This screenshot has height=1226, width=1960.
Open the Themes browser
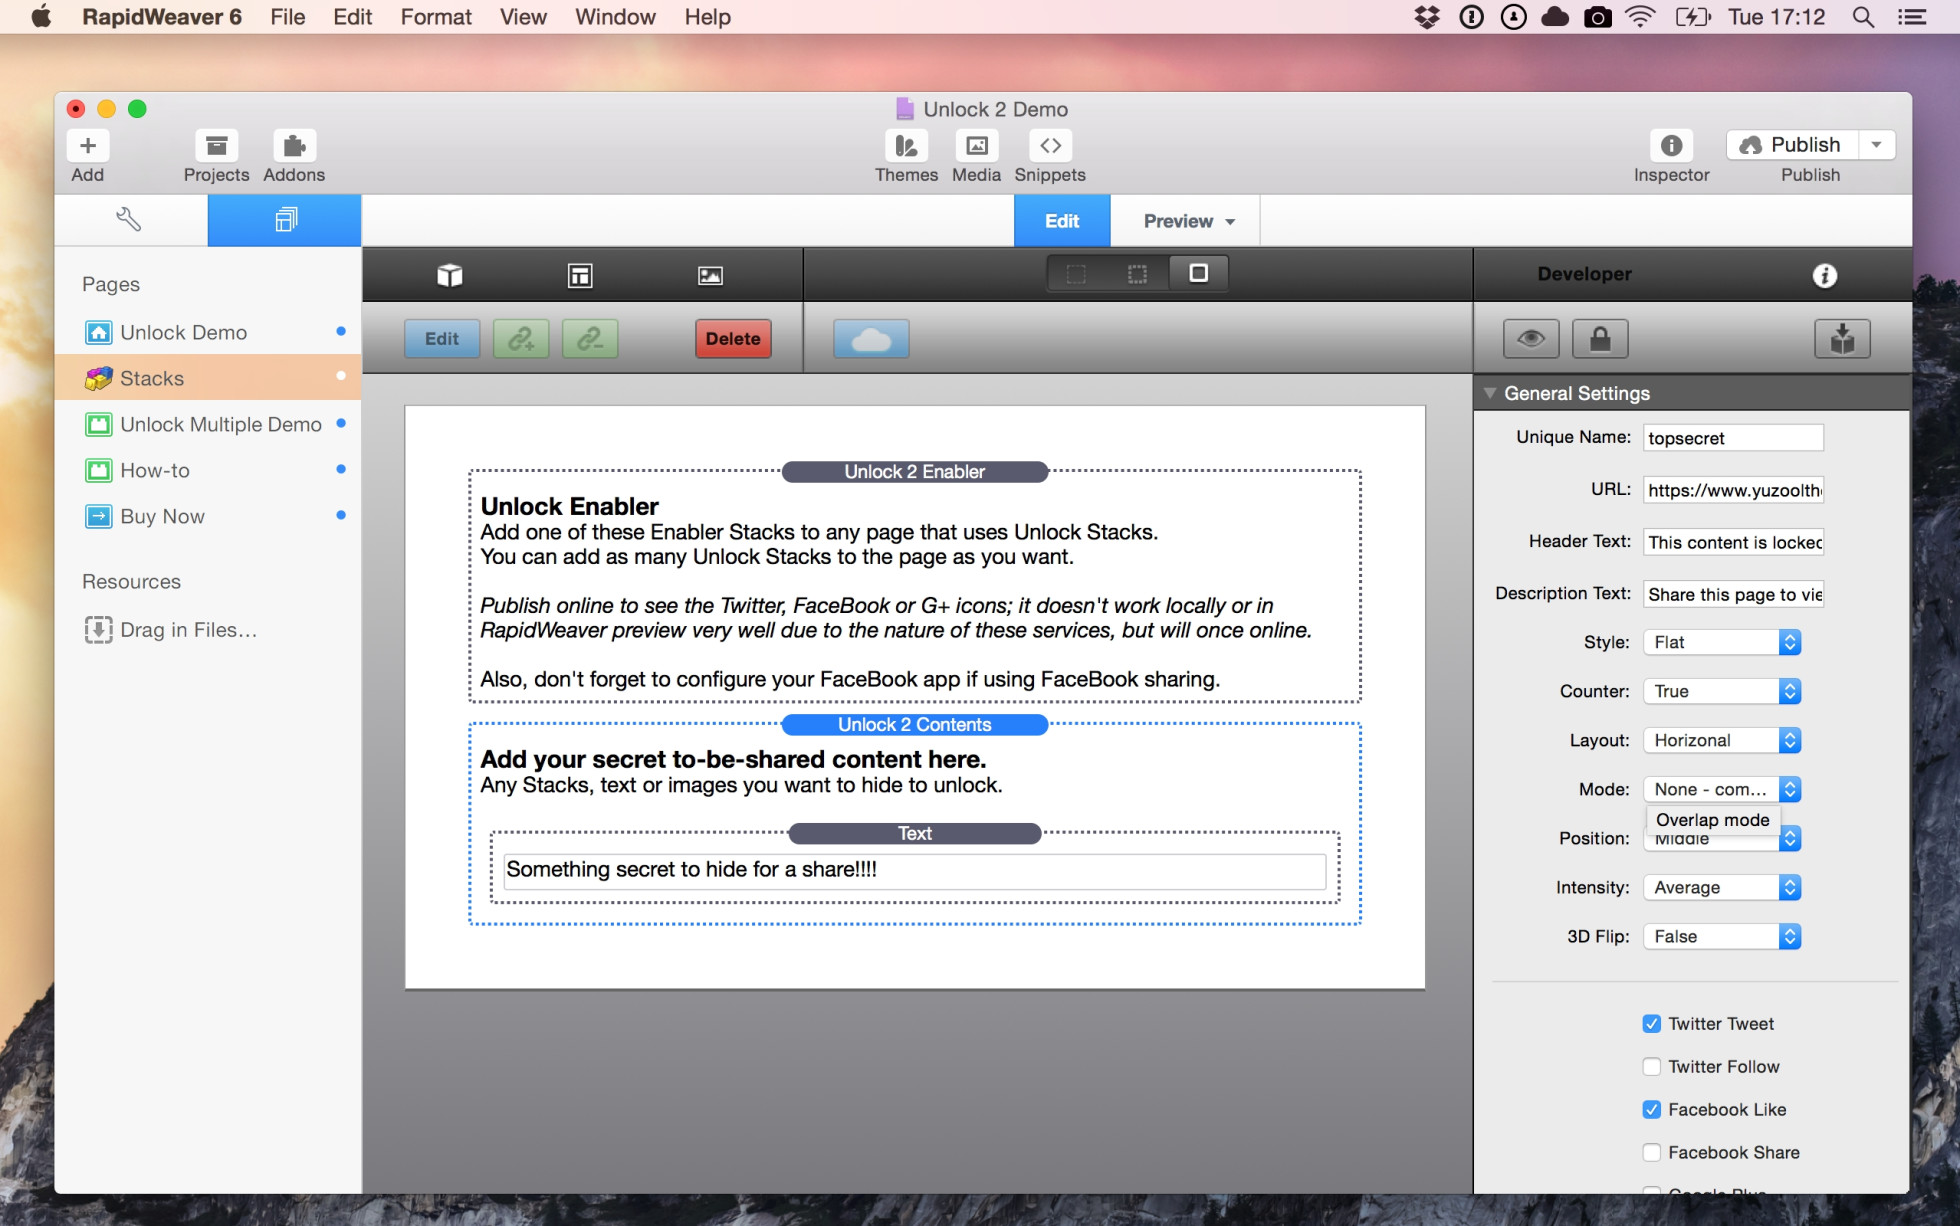(x=906, y=147)
